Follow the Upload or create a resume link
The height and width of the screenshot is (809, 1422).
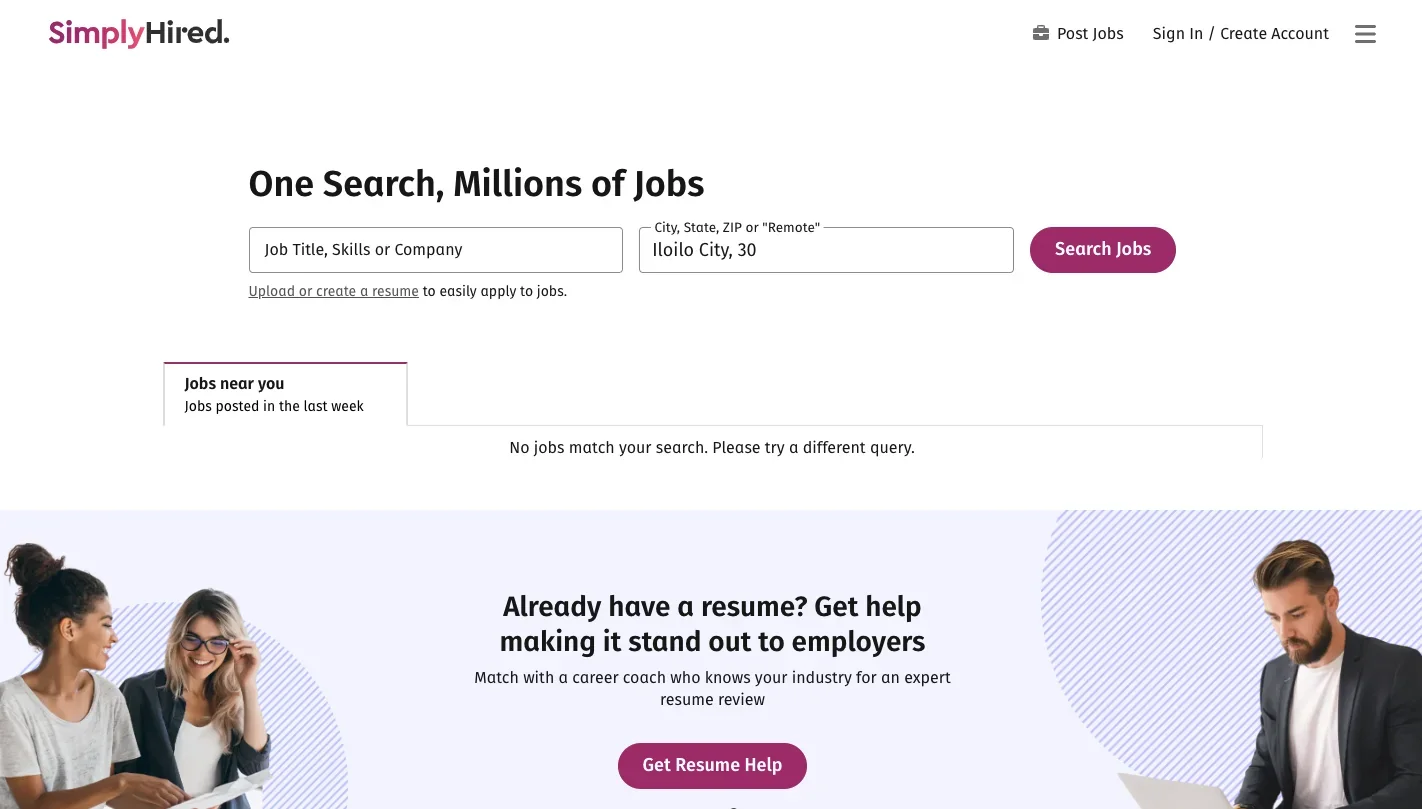pos(333,292)
